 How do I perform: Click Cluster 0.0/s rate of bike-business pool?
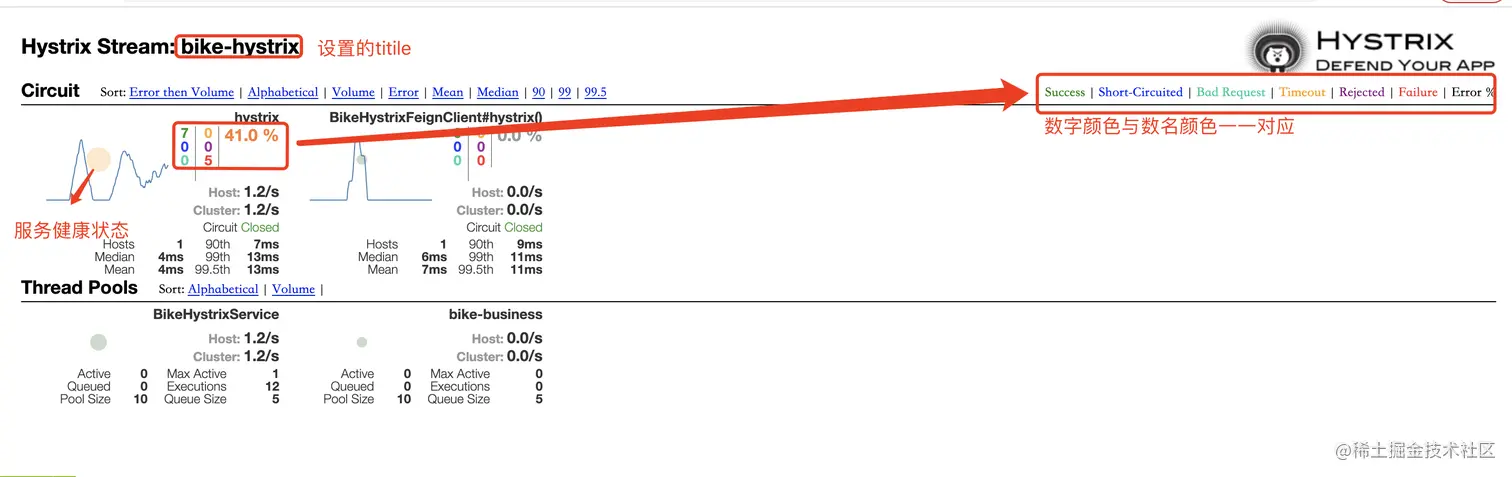[500, 356]
